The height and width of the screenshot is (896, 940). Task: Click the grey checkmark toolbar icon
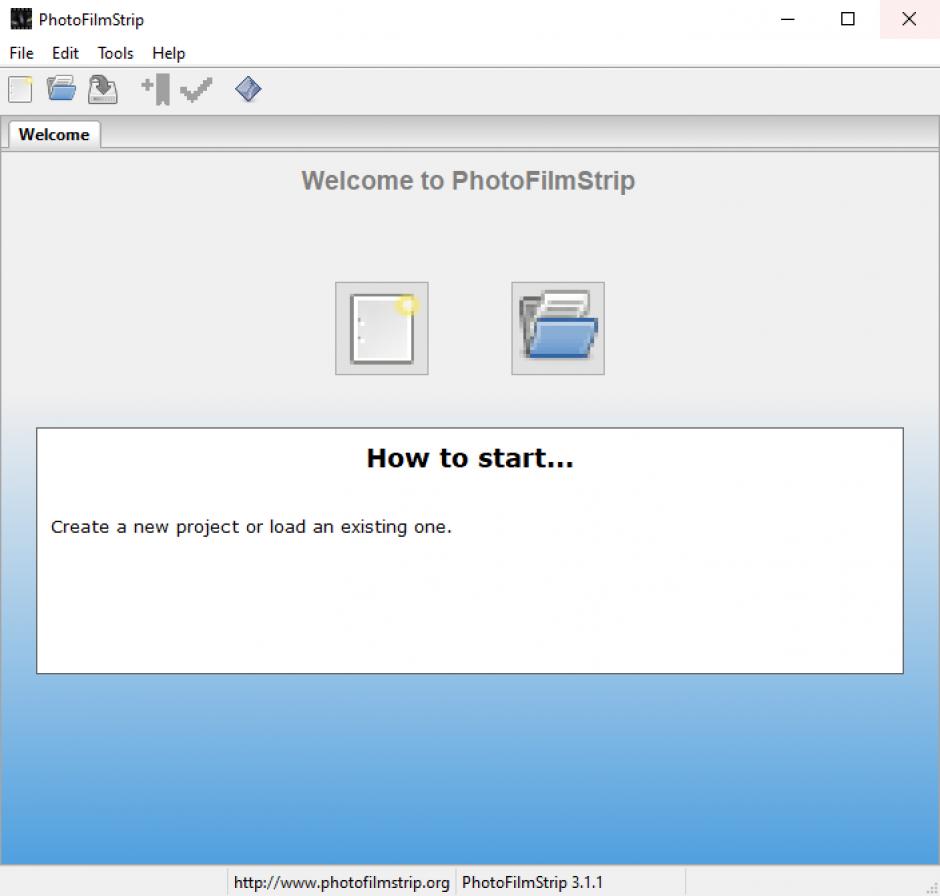196,90
